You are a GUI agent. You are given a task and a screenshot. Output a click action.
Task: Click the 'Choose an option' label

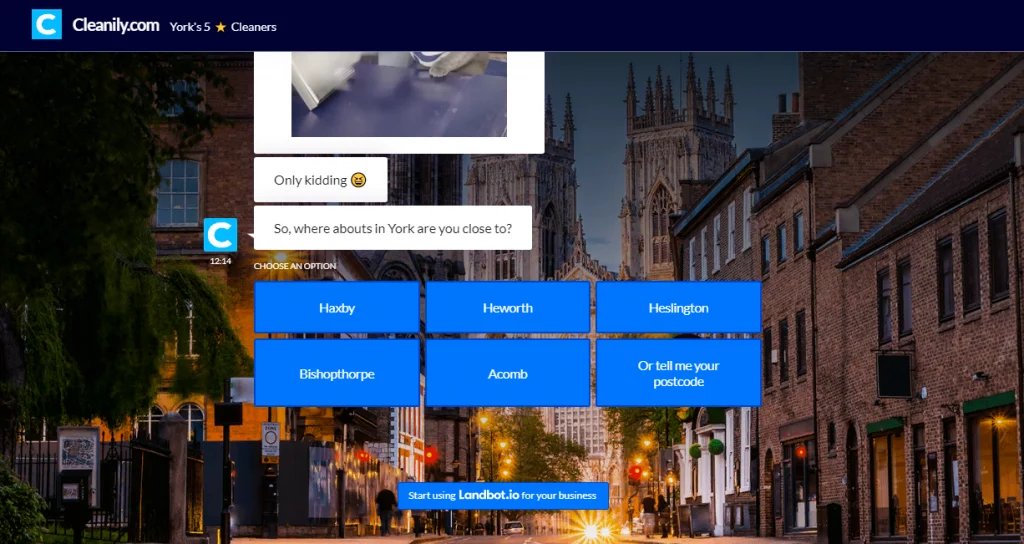(x=295, y=266)
